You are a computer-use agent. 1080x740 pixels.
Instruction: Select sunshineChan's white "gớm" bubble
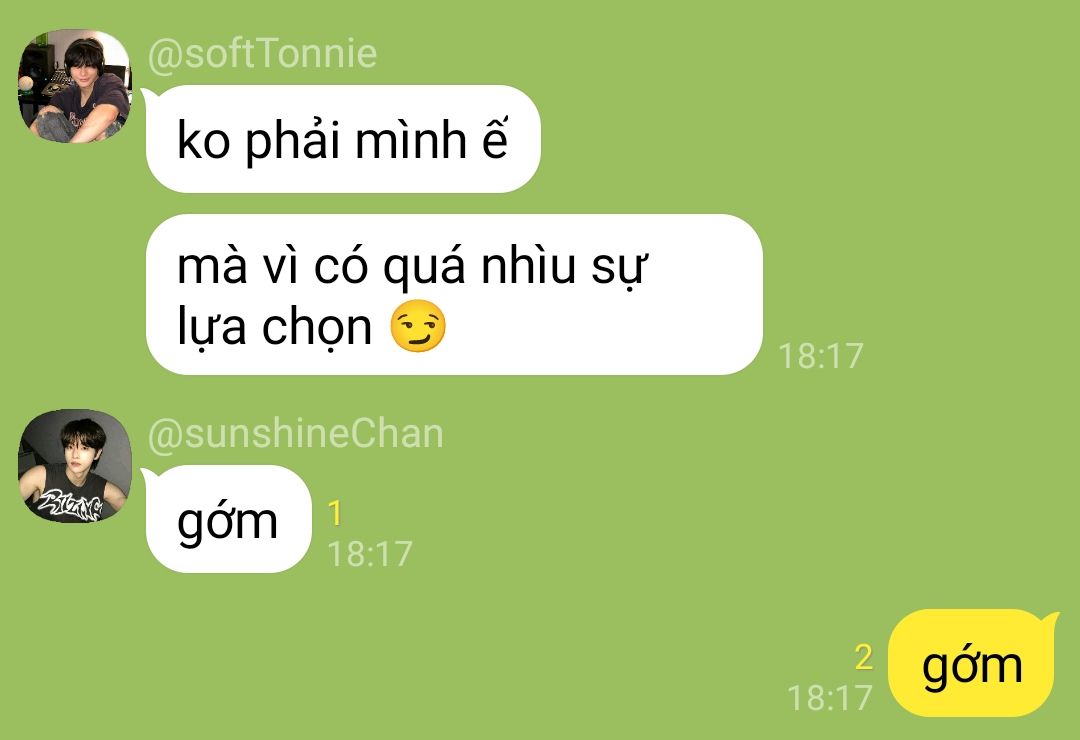point(228,519)
